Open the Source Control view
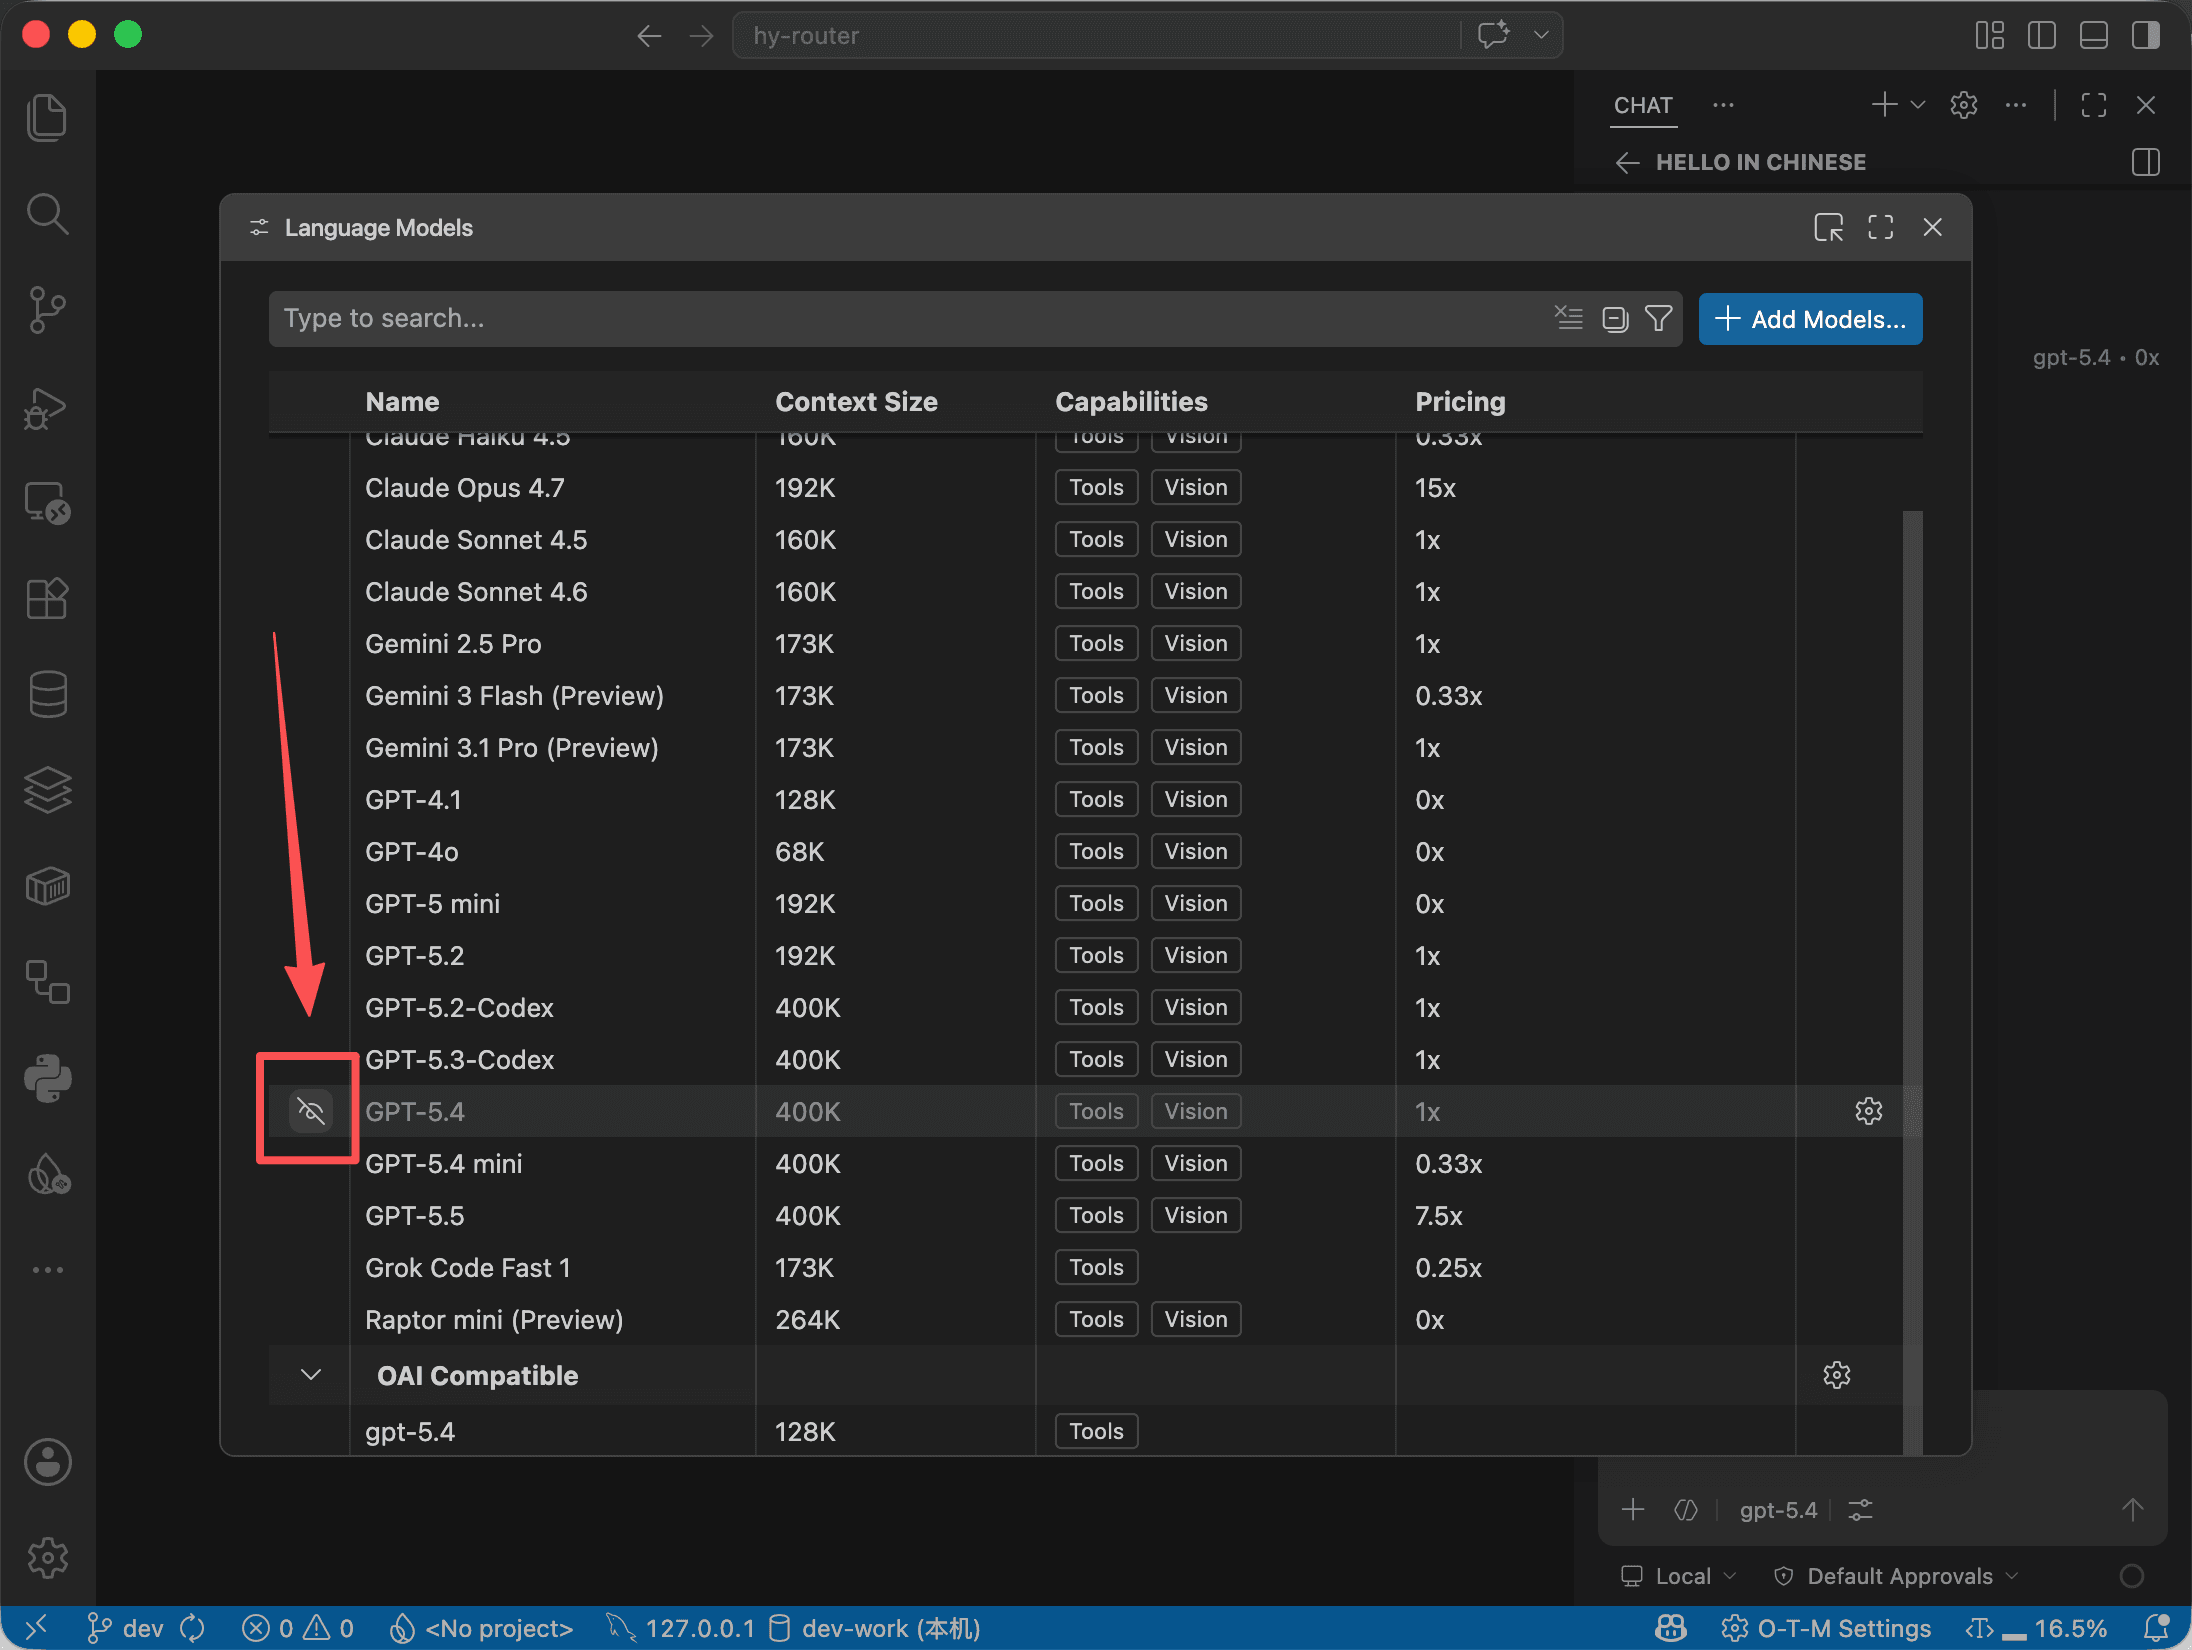This screenshot has width=2192, height=1650. 47,310
